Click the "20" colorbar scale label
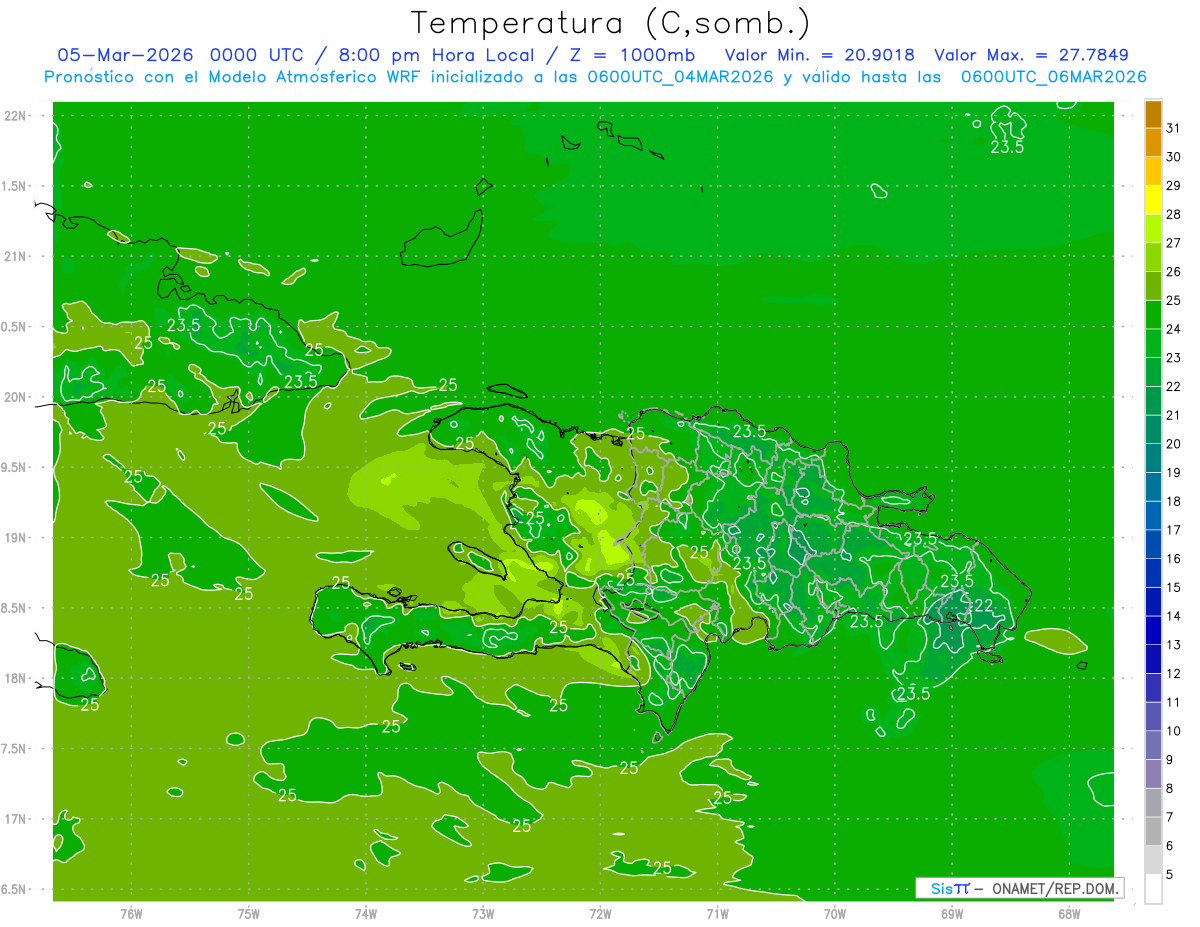 1173,444
